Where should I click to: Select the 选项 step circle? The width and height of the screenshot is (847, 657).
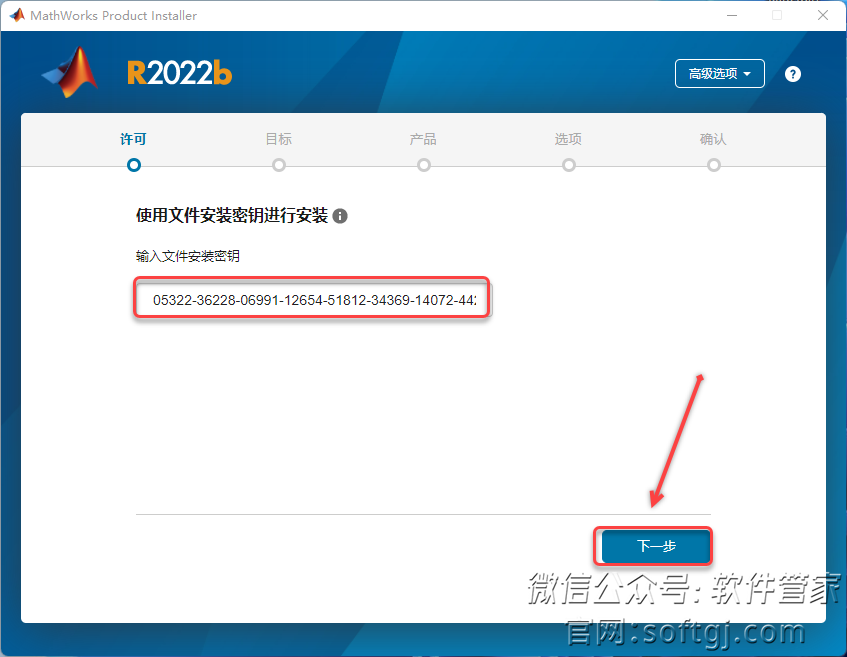(x=569, y=165)
